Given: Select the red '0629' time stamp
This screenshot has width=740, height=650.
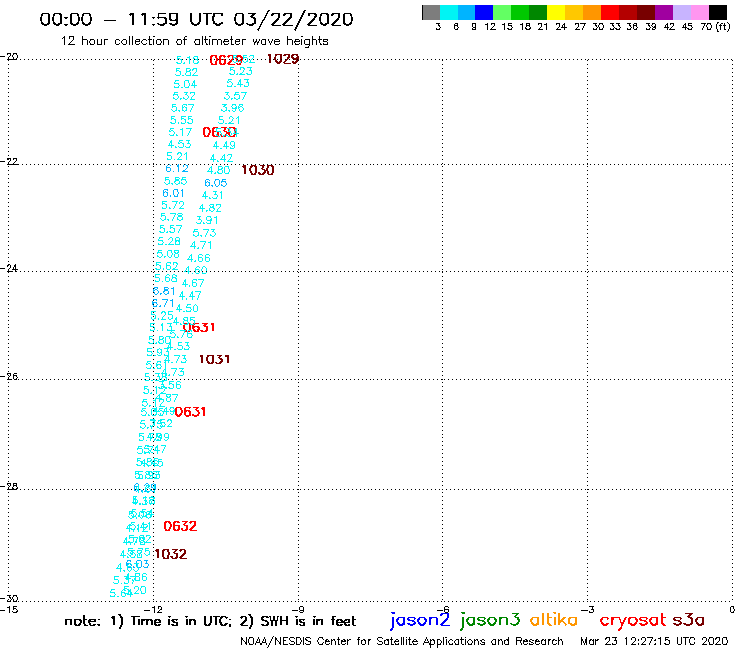Looking at the screenshot, I should coord(226,60).
